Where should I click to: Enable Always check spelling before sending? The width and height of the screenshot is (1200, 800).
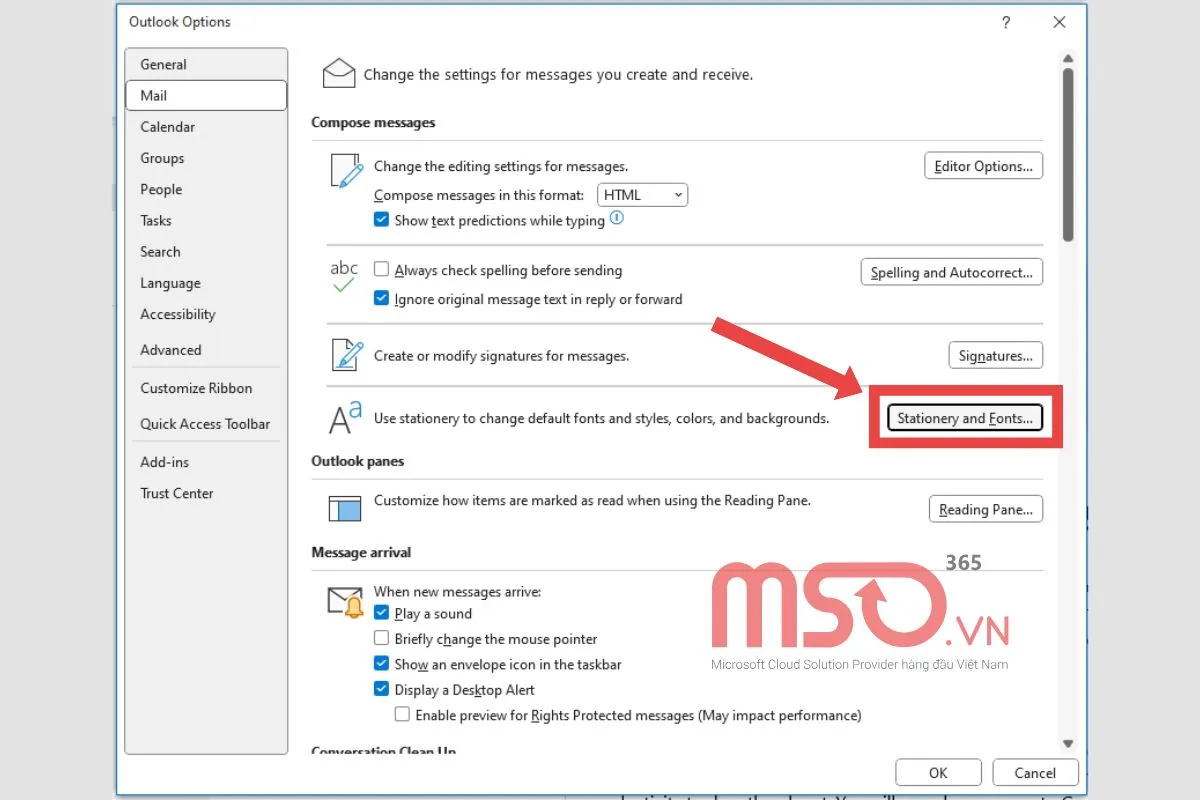coord(381,270)
